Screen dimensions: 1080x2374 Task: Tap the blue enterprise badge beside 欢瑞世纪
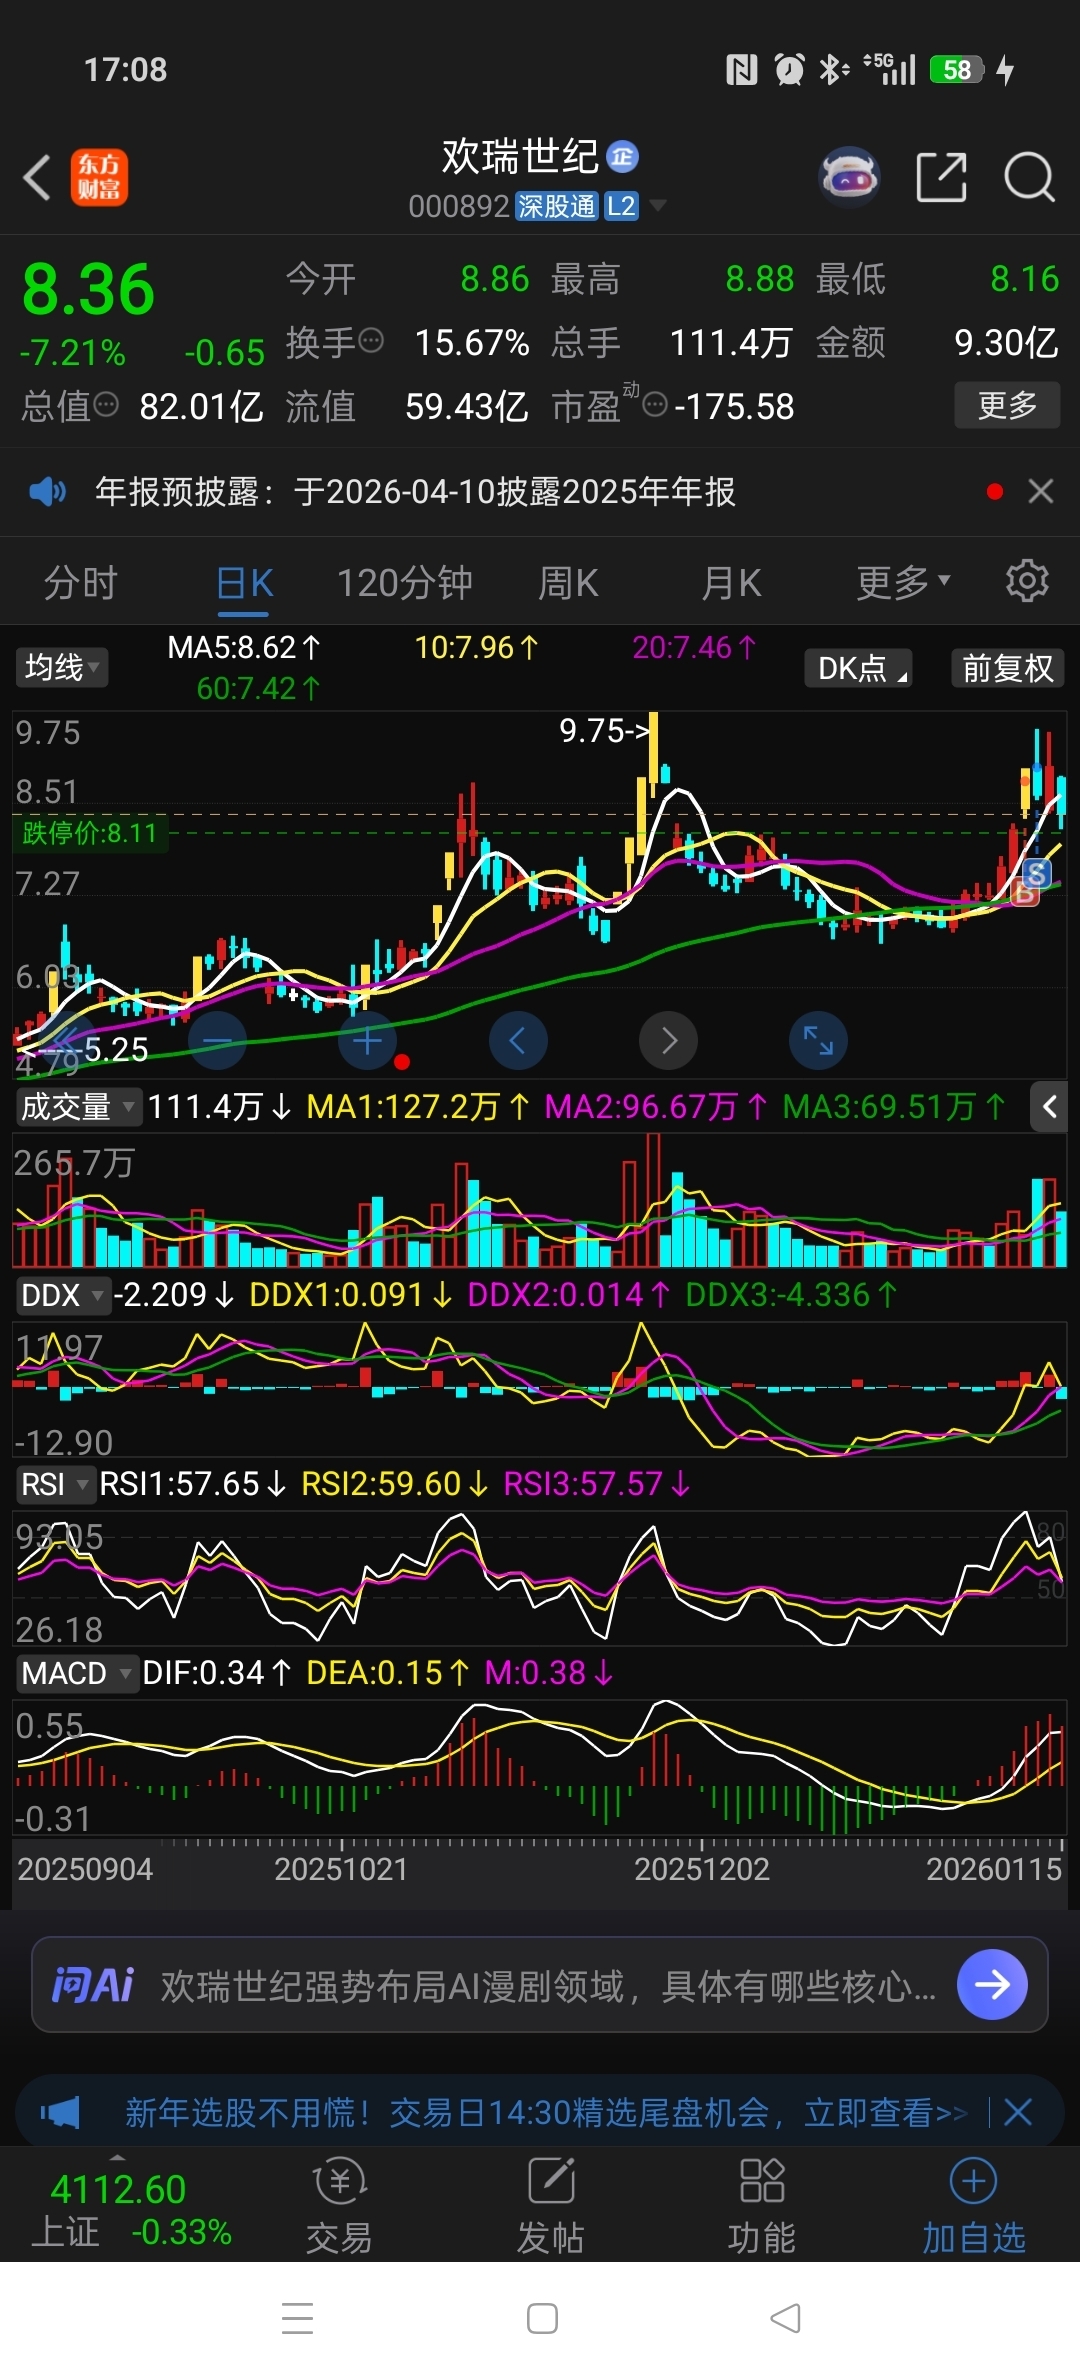(623, 156)
